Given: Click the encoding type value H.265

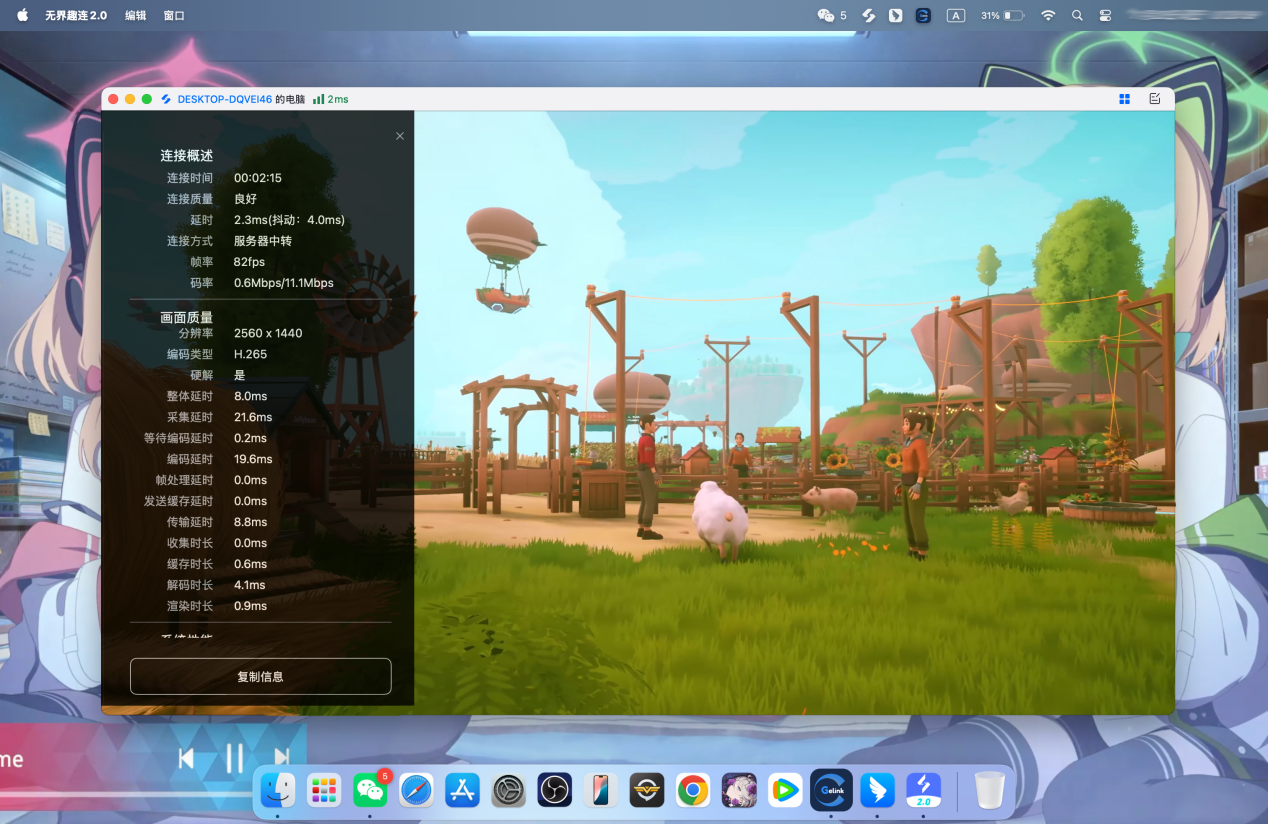Looking at the screenshot, I should click(x=250, y=354).
